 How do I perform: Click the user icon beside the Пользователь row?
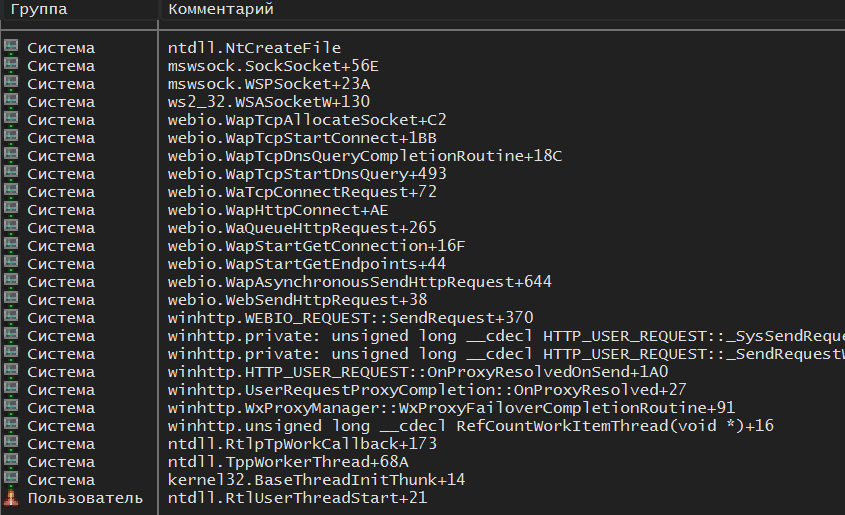[12, 497]
